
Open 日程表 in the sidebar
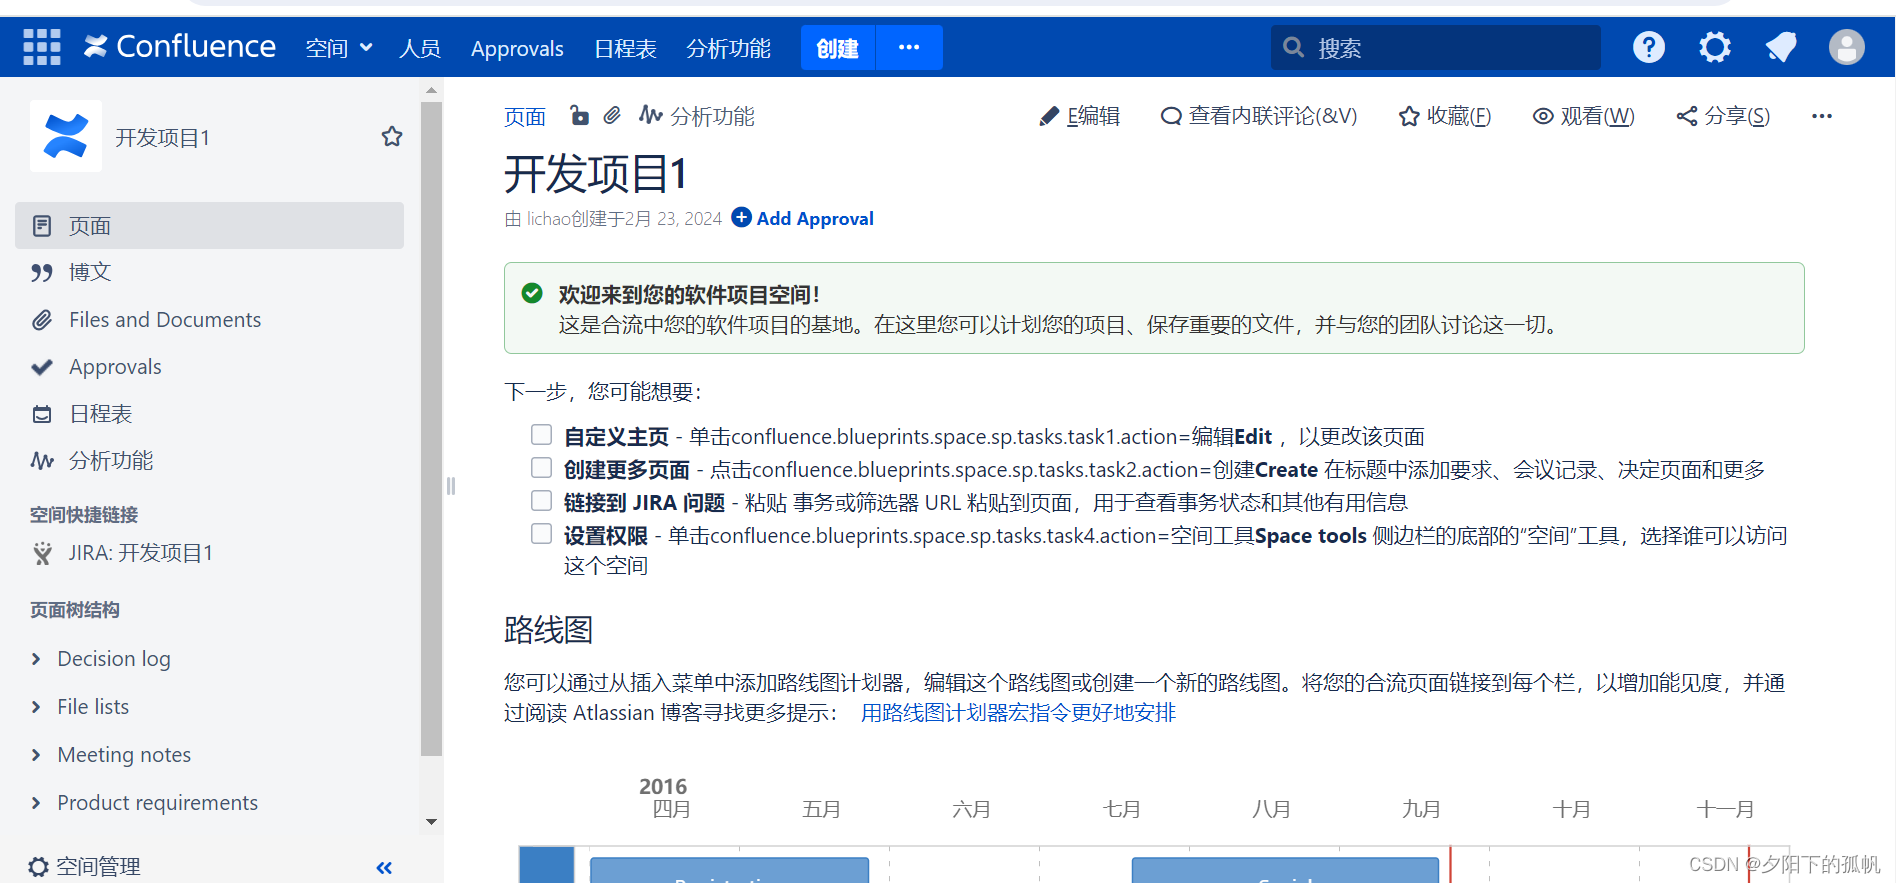tap(210, 413)
